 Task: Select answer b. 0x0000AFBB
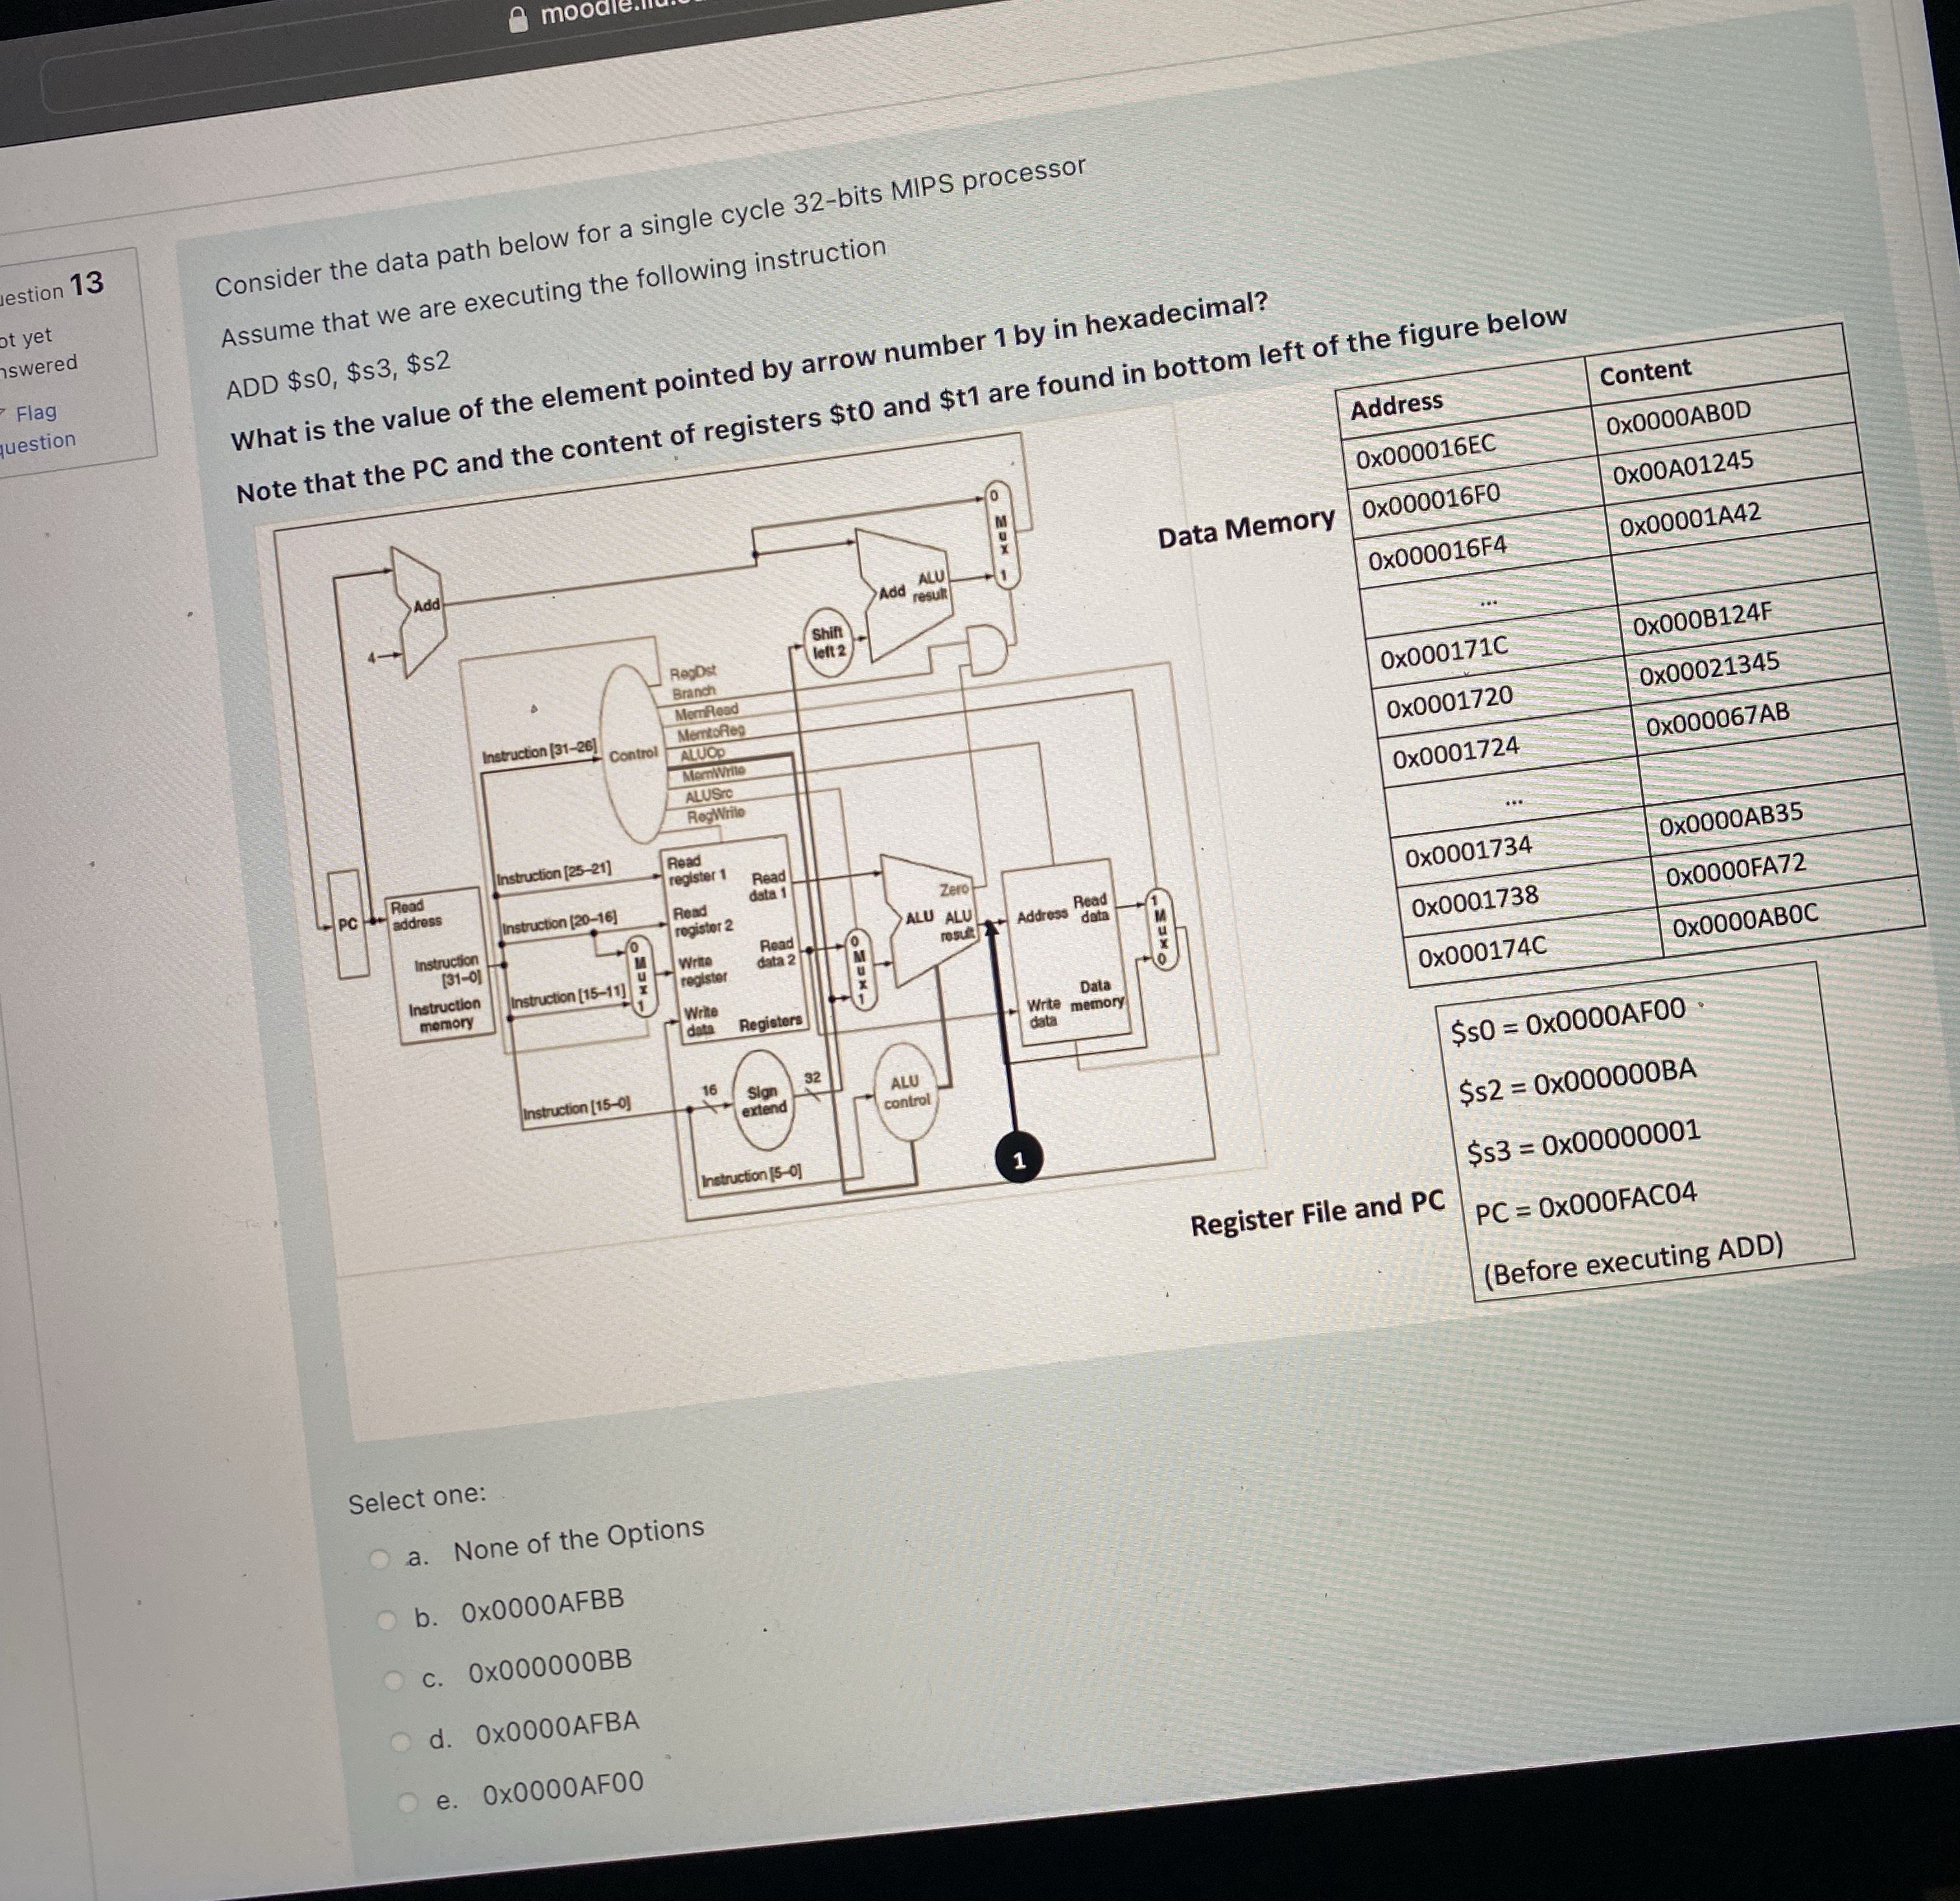(387, 1621)
